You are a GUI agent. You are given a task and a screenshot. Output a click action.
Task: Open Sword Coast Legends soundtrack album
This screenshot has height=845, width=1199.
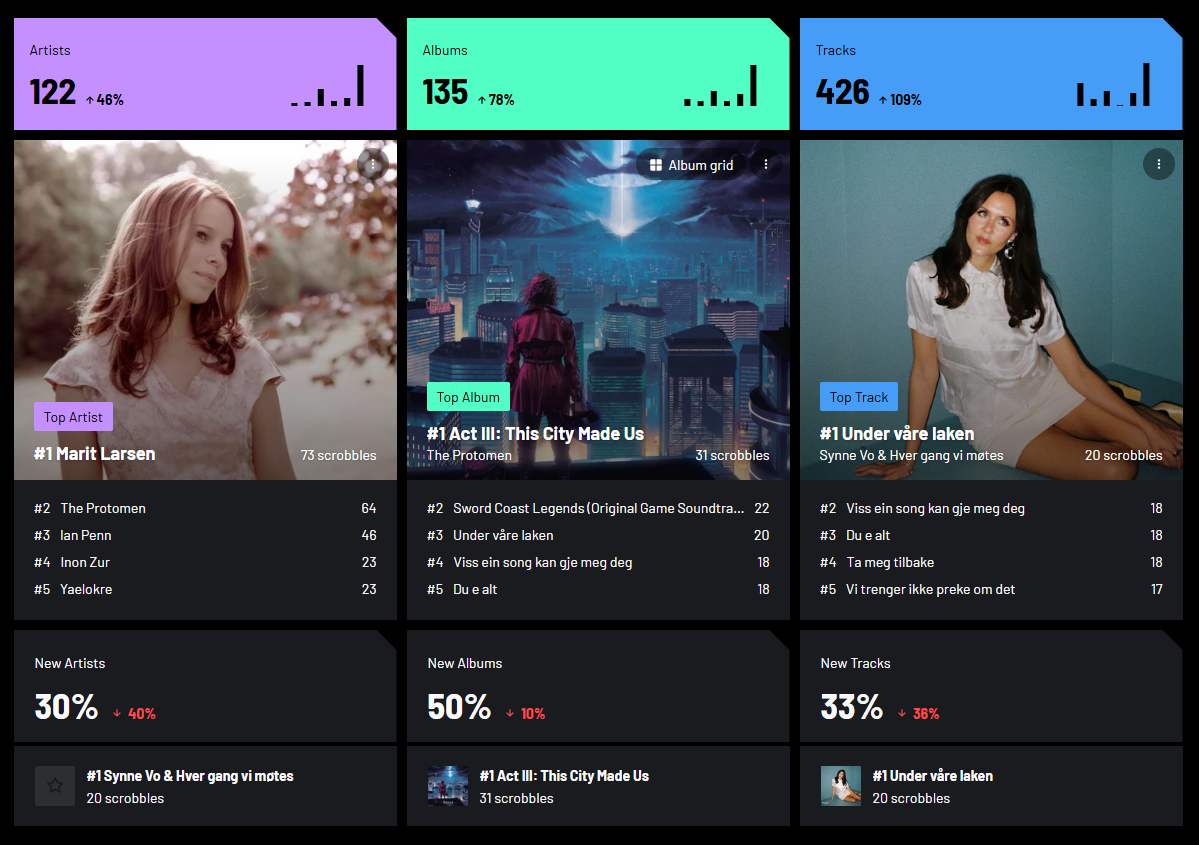pyautogui.click(x=598, y=509)
